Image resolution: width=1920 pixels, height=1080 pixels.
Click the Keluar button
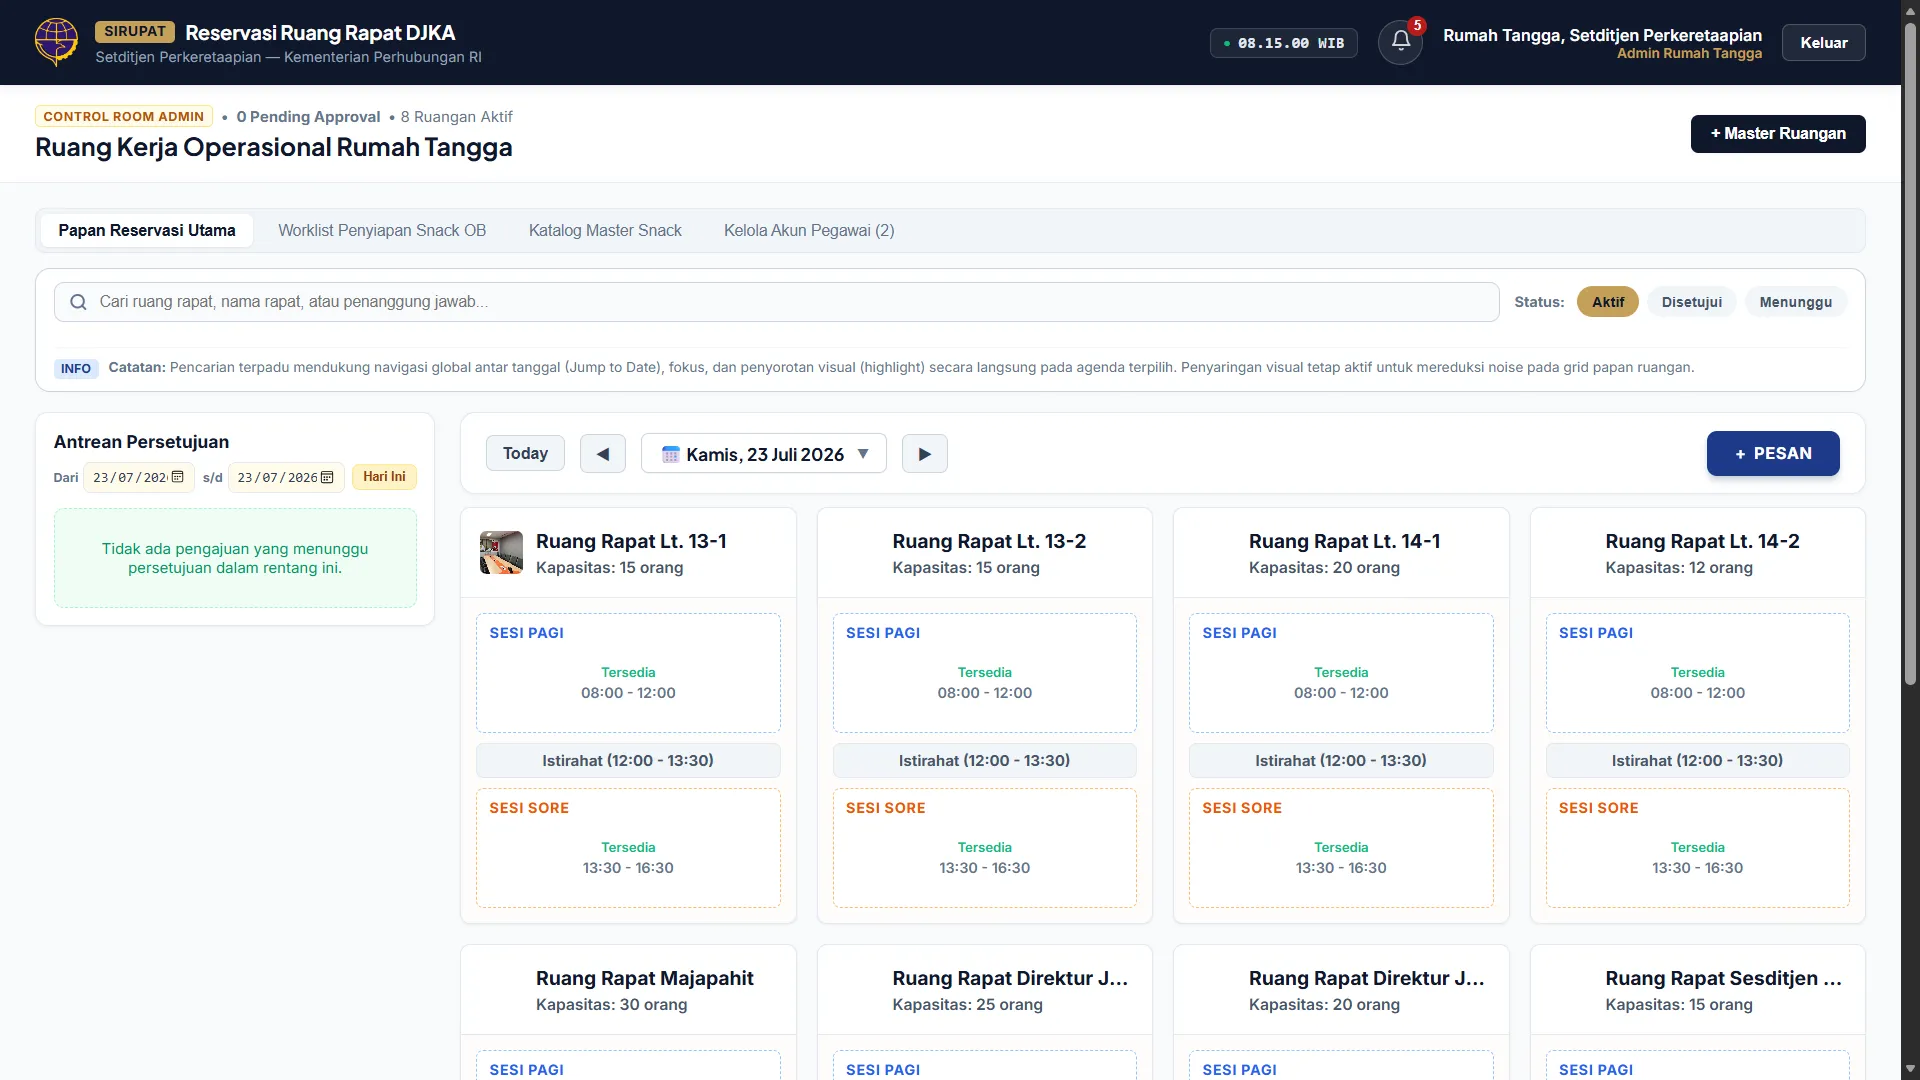coord(1824,43)
